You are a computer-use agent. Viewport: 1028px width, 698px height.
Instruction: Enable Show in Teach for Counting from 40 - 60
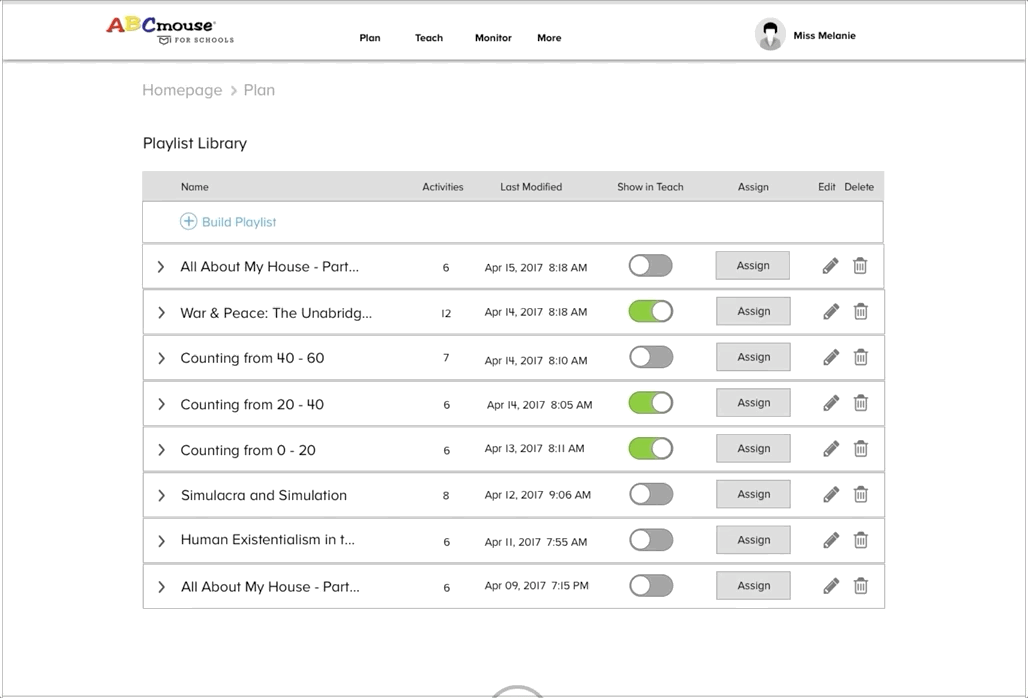651,357
